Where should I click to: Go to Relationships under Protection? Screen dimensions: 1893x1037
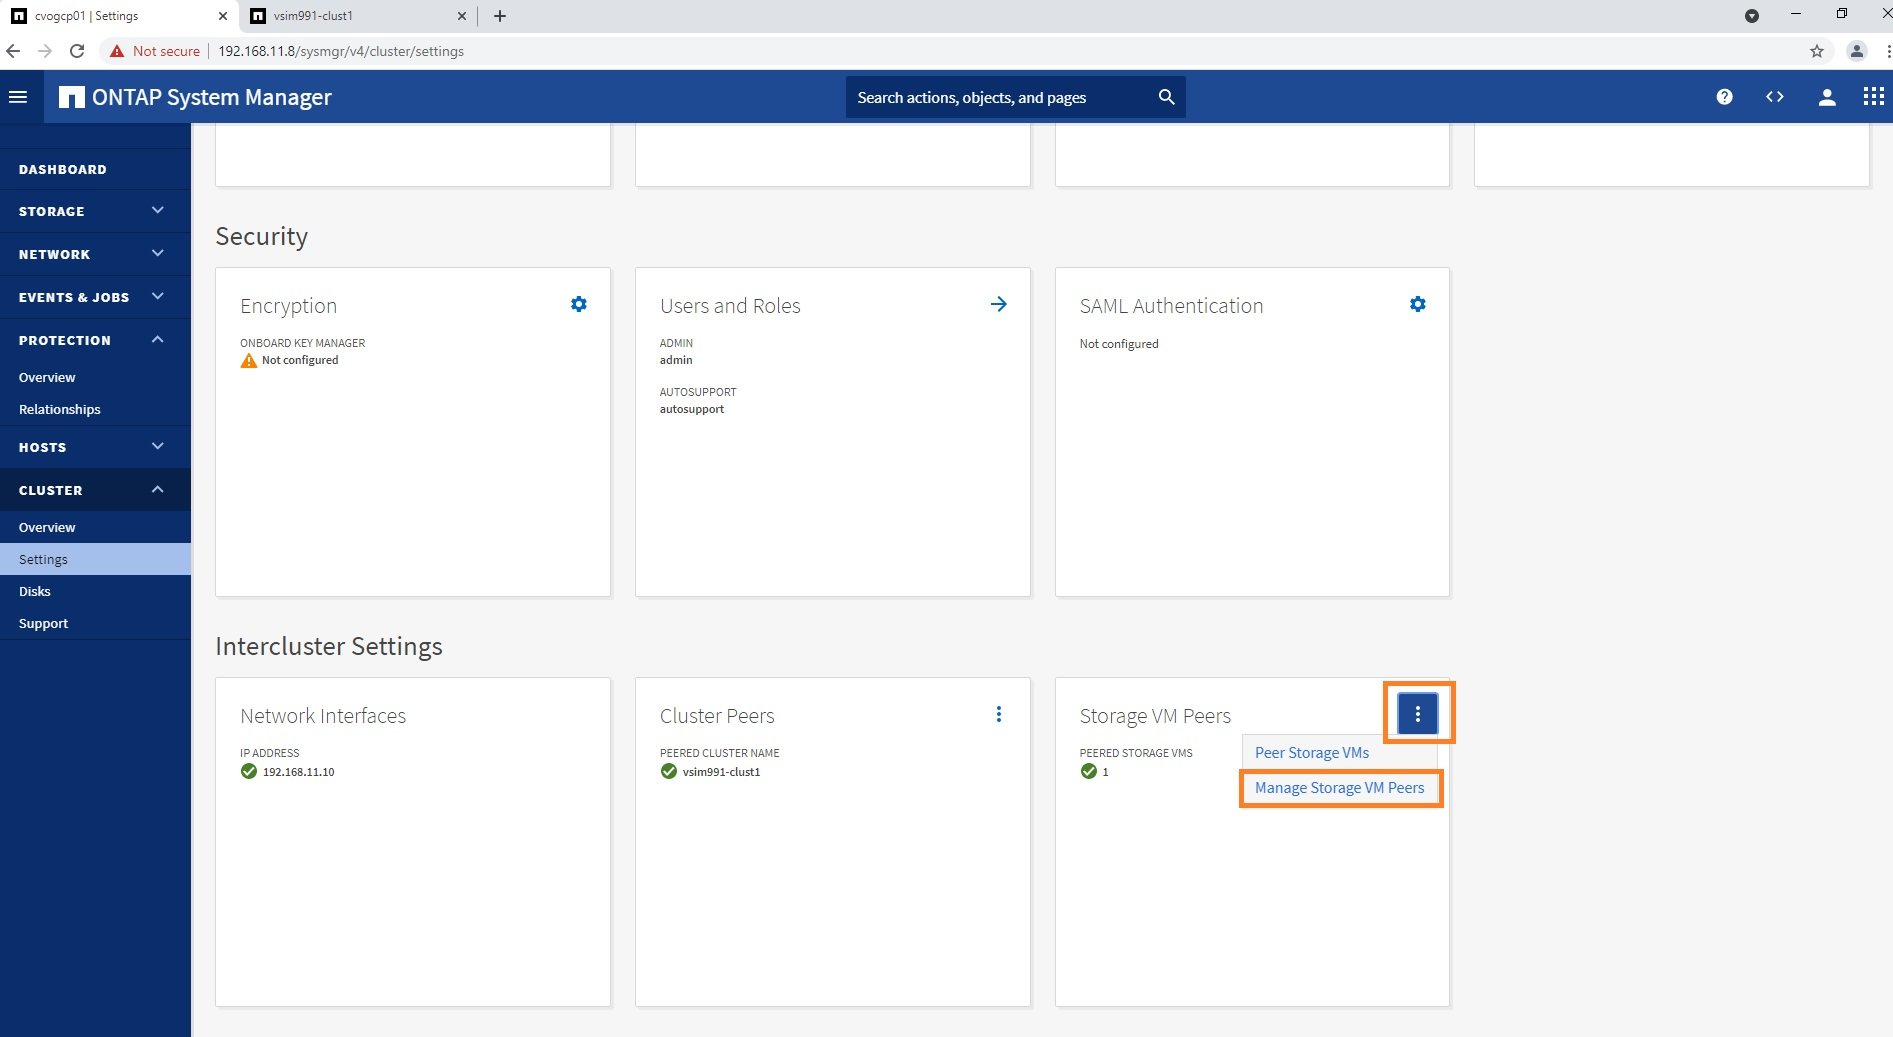60,409
